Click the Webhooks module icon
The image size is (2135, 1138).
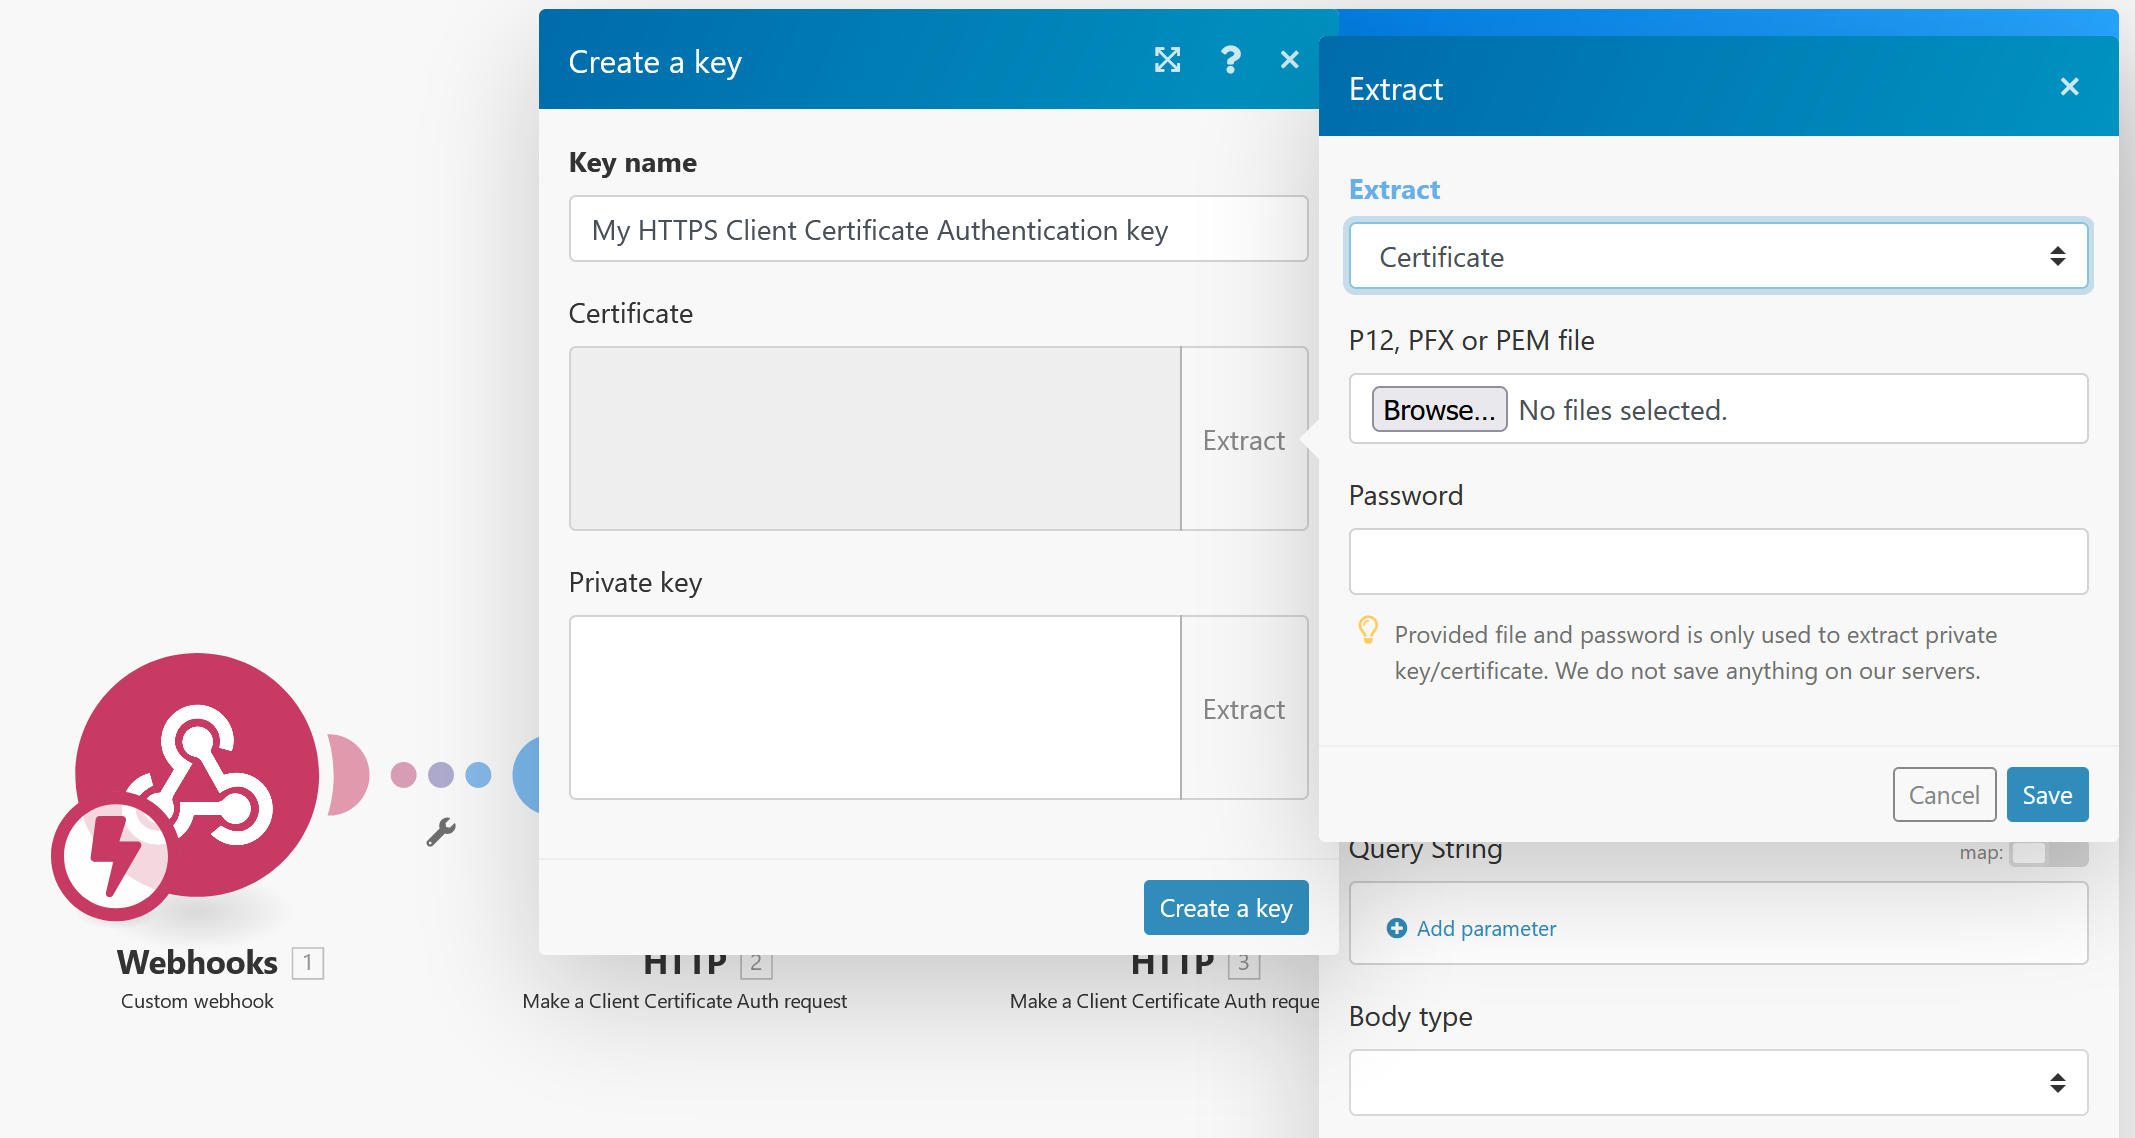coord(197,774)
